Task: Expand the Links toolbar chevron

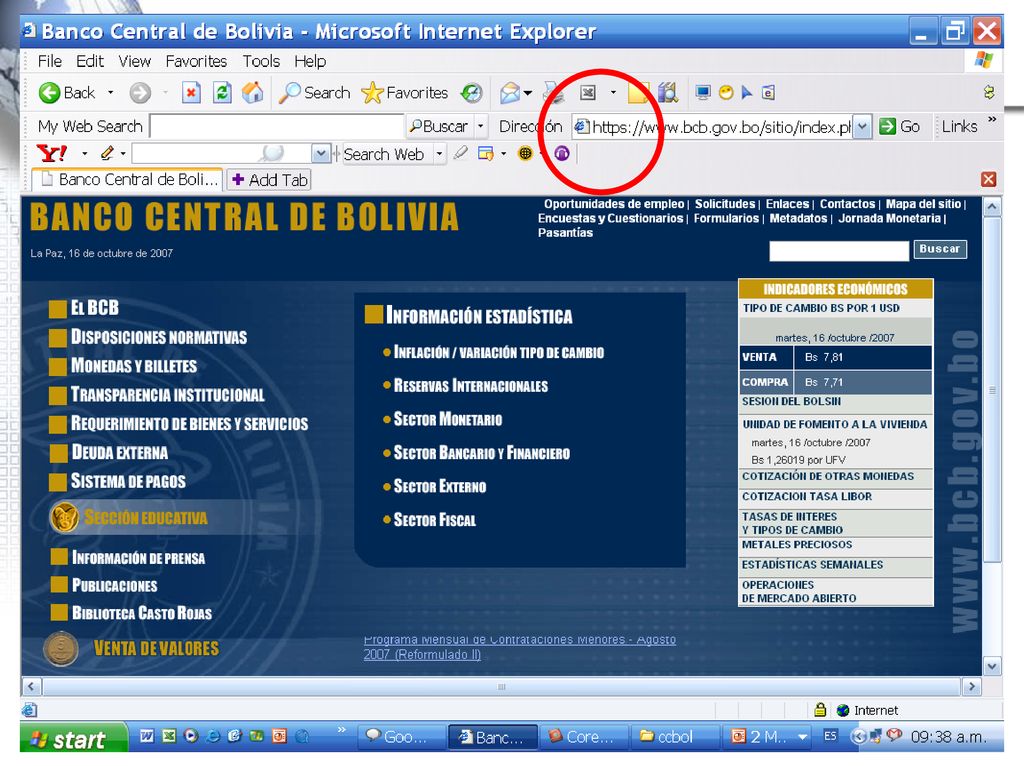Action: pyautogui.click(x=992, y=120)
